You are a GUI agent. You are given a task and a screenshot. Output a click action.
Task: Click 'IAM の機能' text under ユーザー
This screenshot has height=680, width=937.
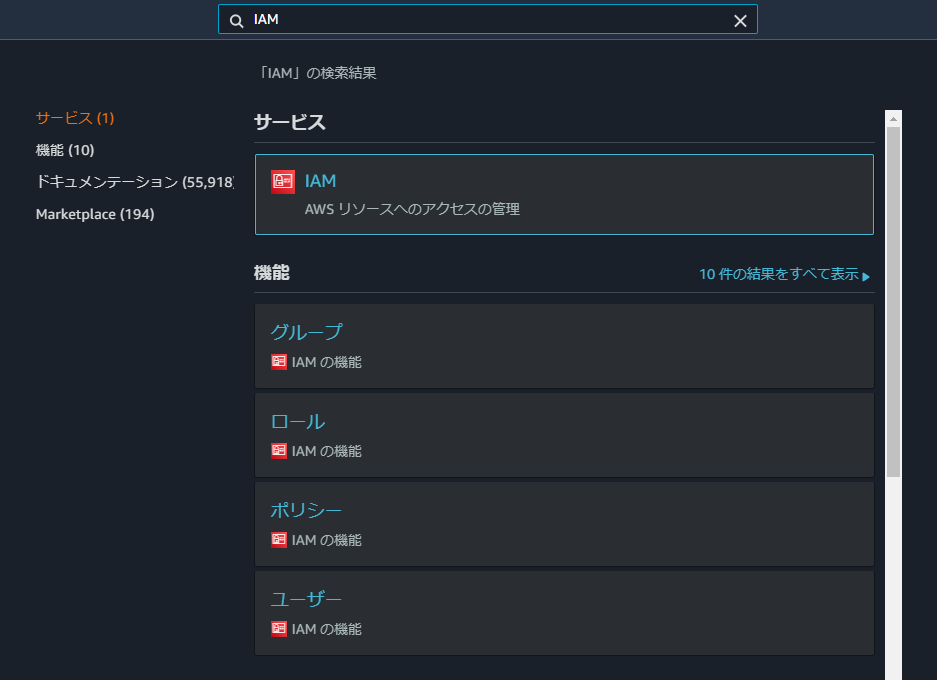coord(326,629)
